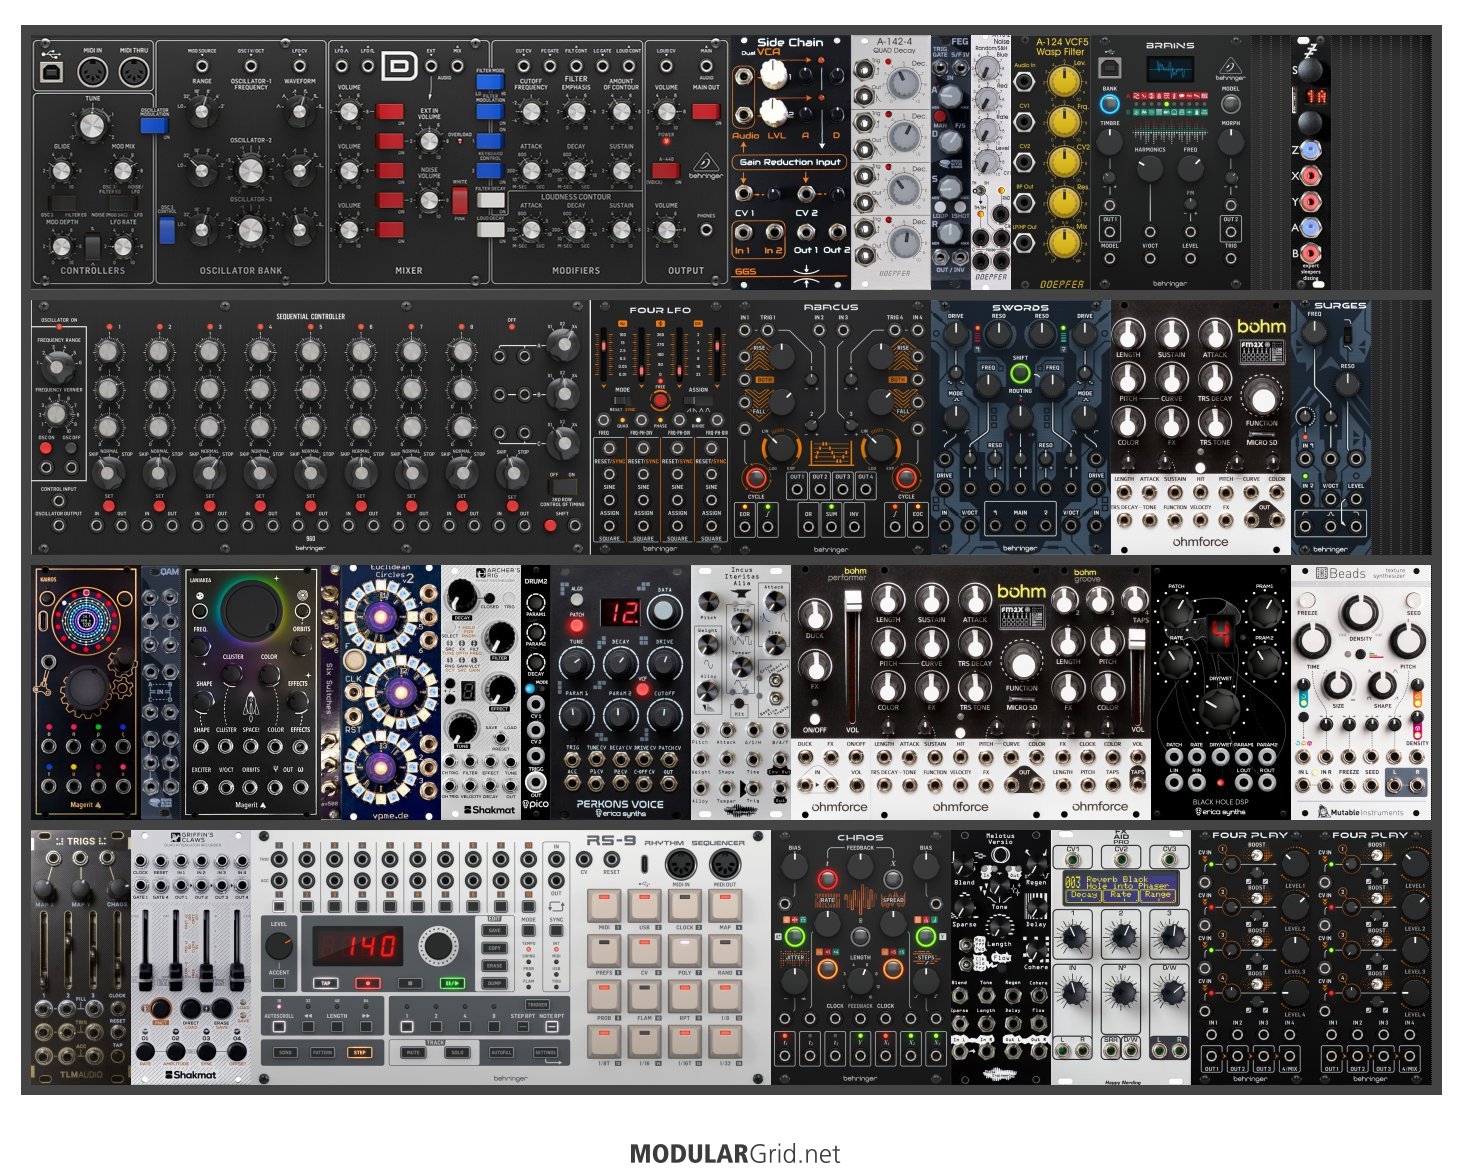This screenshot has height=1175, width=1472.
Task: Click the EXT IN VOLUME knob
Action: click(x=429, y=141)
